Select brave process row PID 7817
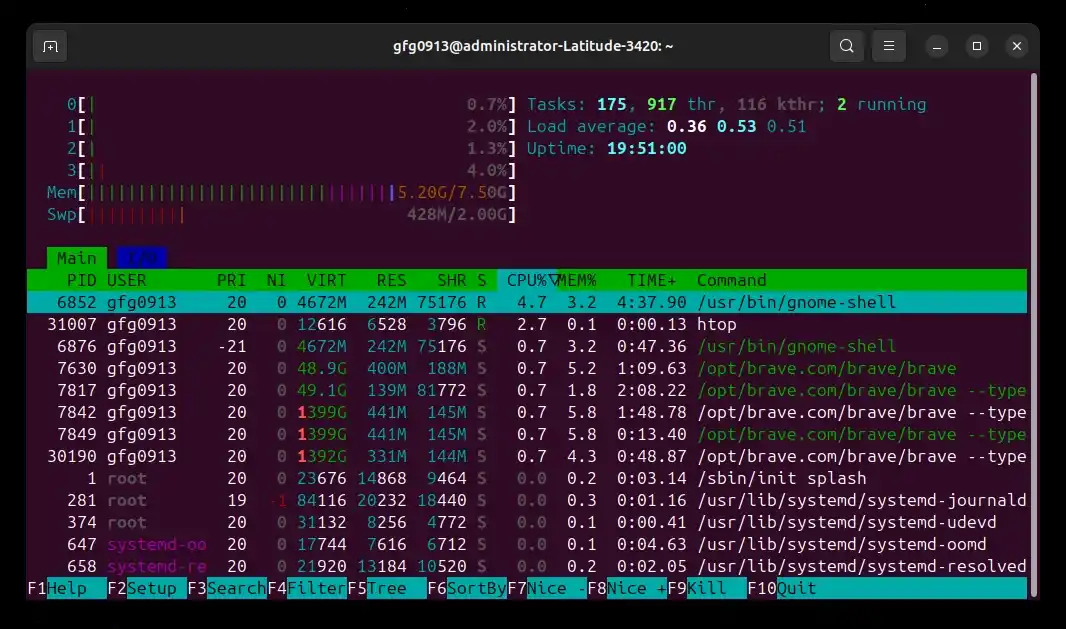The width and height of the screenshot is (1066, 629). point(527,390)
